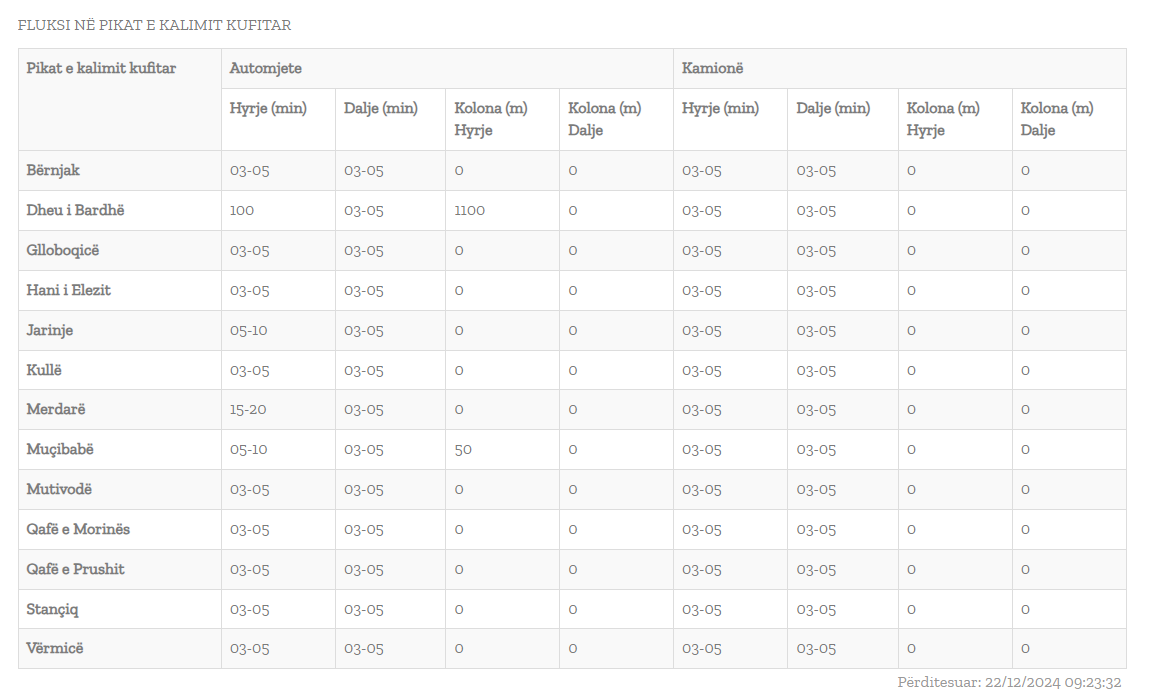Click the Glloboqicë border crossing name
1157x700 pixels.
pyautogui.click(x=63, y=250)
